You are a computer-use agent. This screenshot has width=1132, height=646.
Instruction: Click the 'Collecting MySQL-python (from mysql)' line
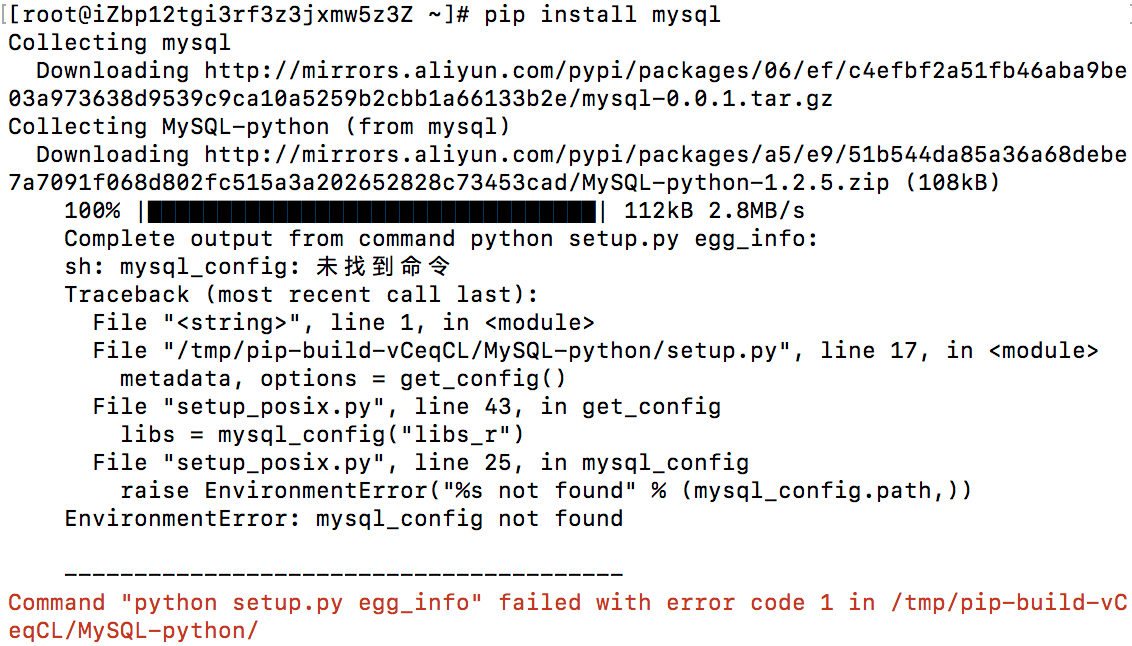[259, 127]
